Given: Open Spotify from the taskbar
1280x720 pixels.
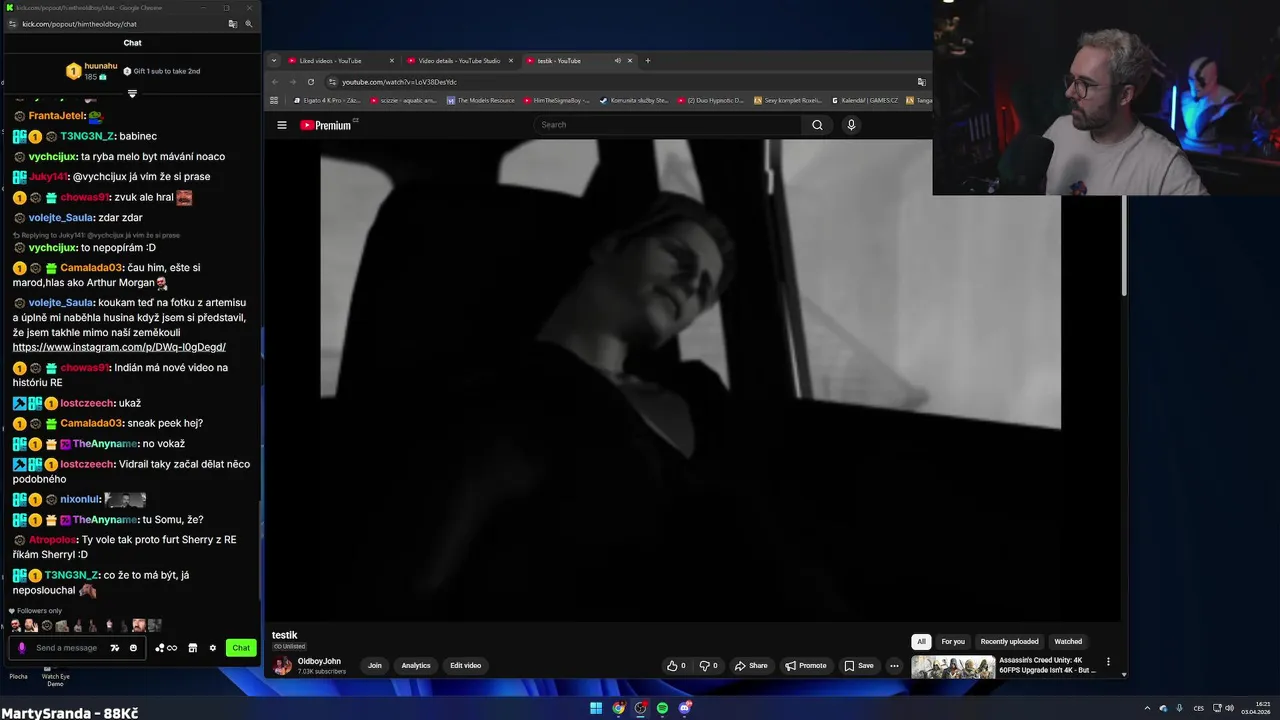Looking at the screenshot, I should pos(662,708).
